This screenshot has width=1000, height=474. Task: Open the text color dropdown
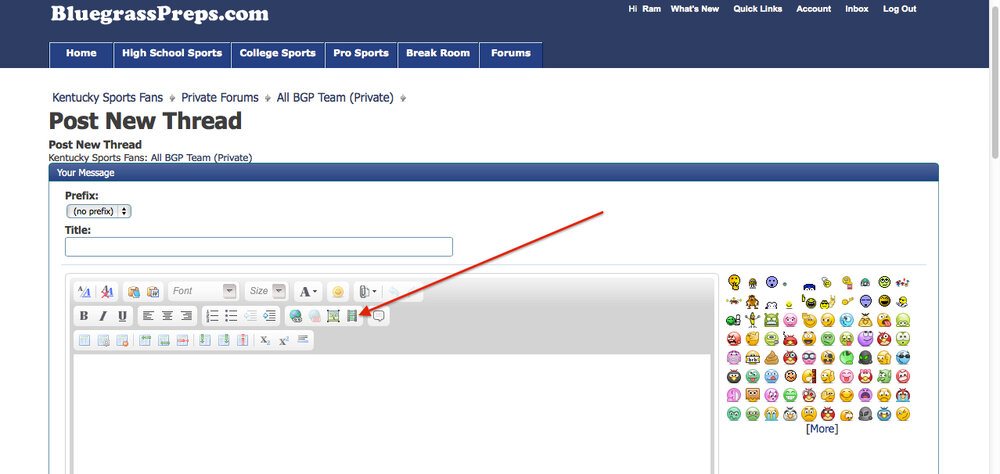point(309,292)
